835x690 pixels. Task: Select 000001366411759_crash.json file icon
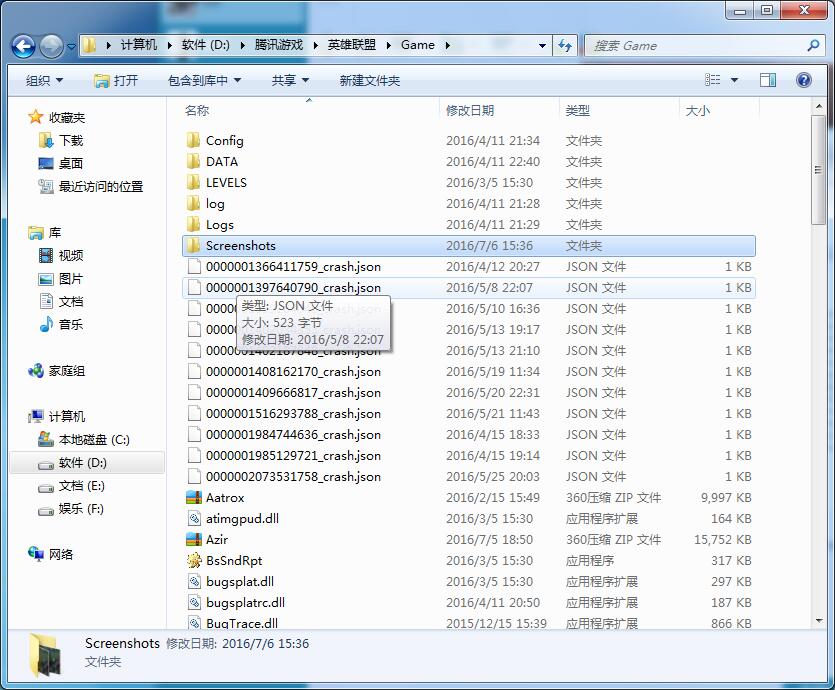pyautogui.click(x=194, y=266)
